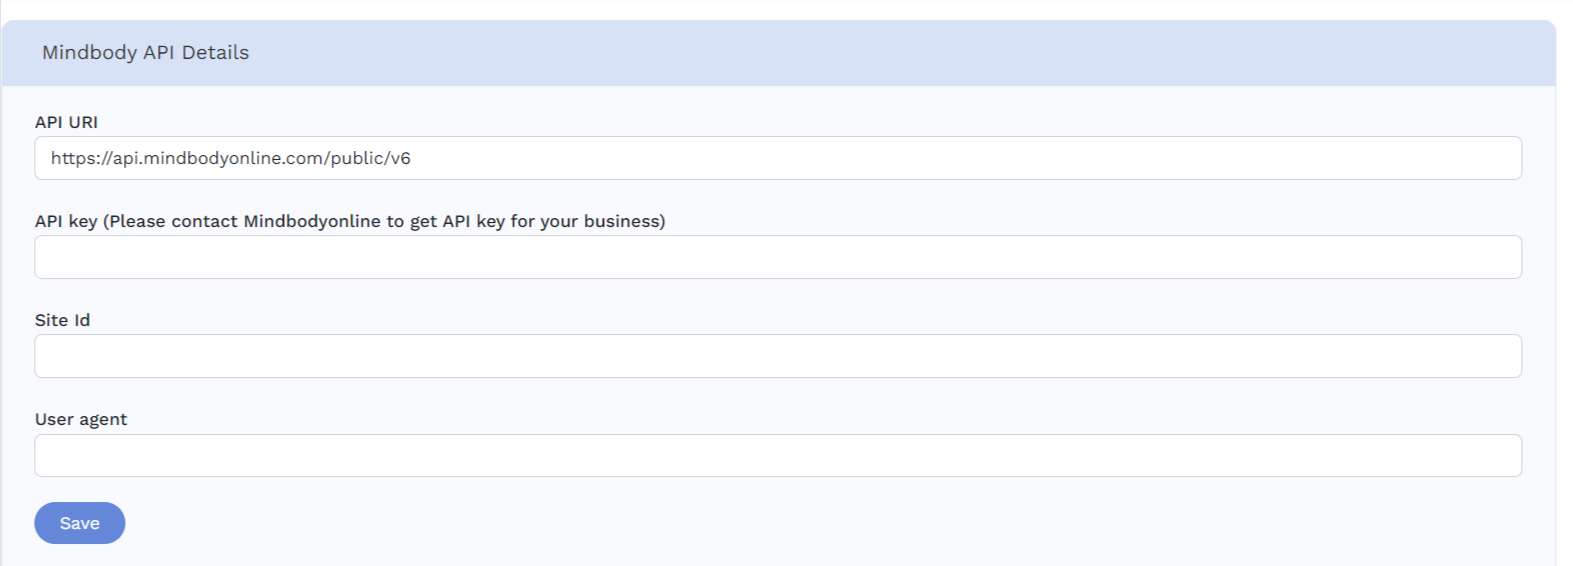The image size is (1573, 566).
Task: Click the api.mindbodyonline.com URL text
Action: click(x=230, y=158)
